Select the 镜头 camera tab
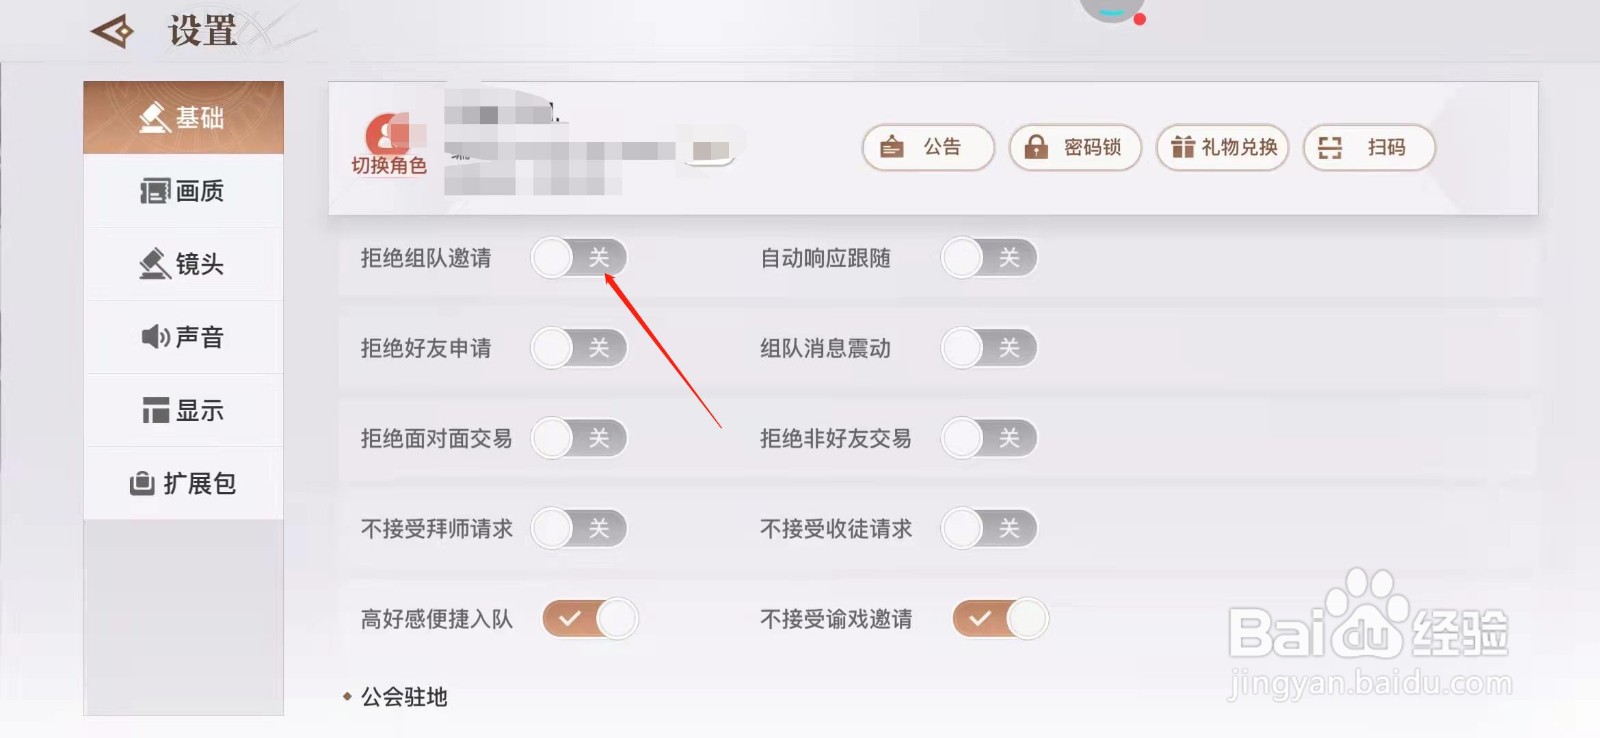1600x738 pixels. (183, 264)
